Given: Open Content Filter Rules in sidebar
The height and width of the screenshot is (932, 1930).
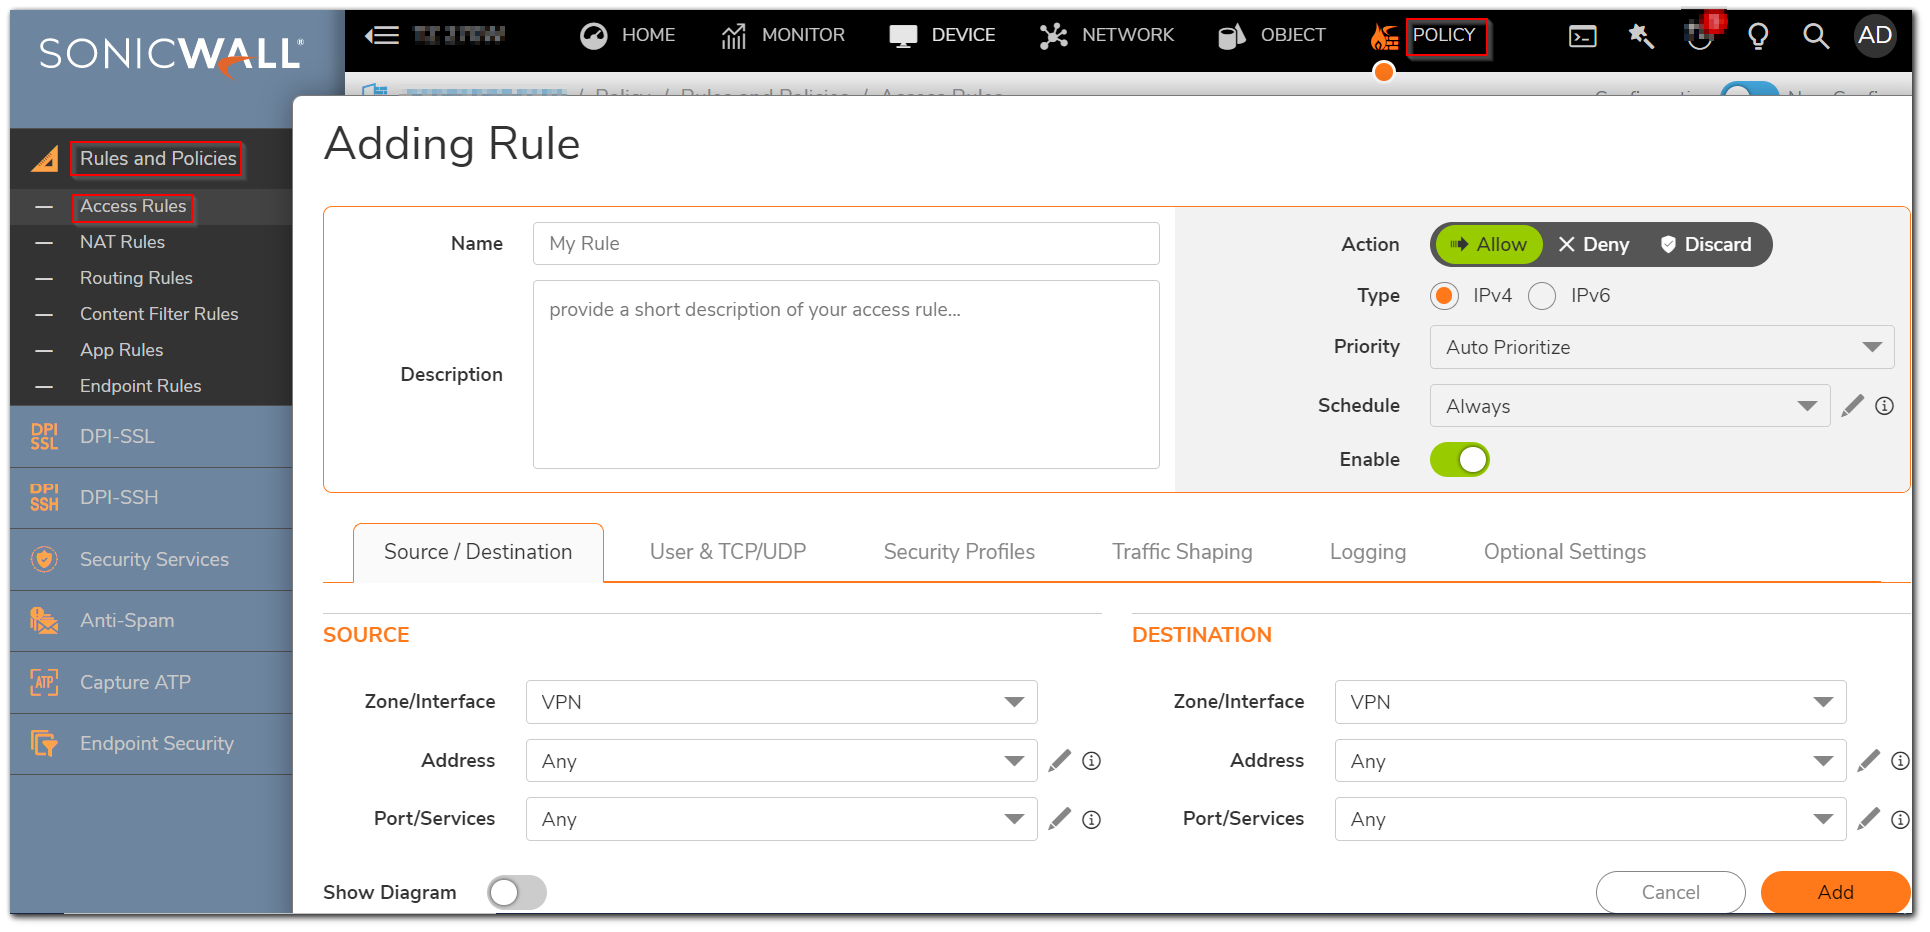Looking at the screenshot, I should click(159, 314).
